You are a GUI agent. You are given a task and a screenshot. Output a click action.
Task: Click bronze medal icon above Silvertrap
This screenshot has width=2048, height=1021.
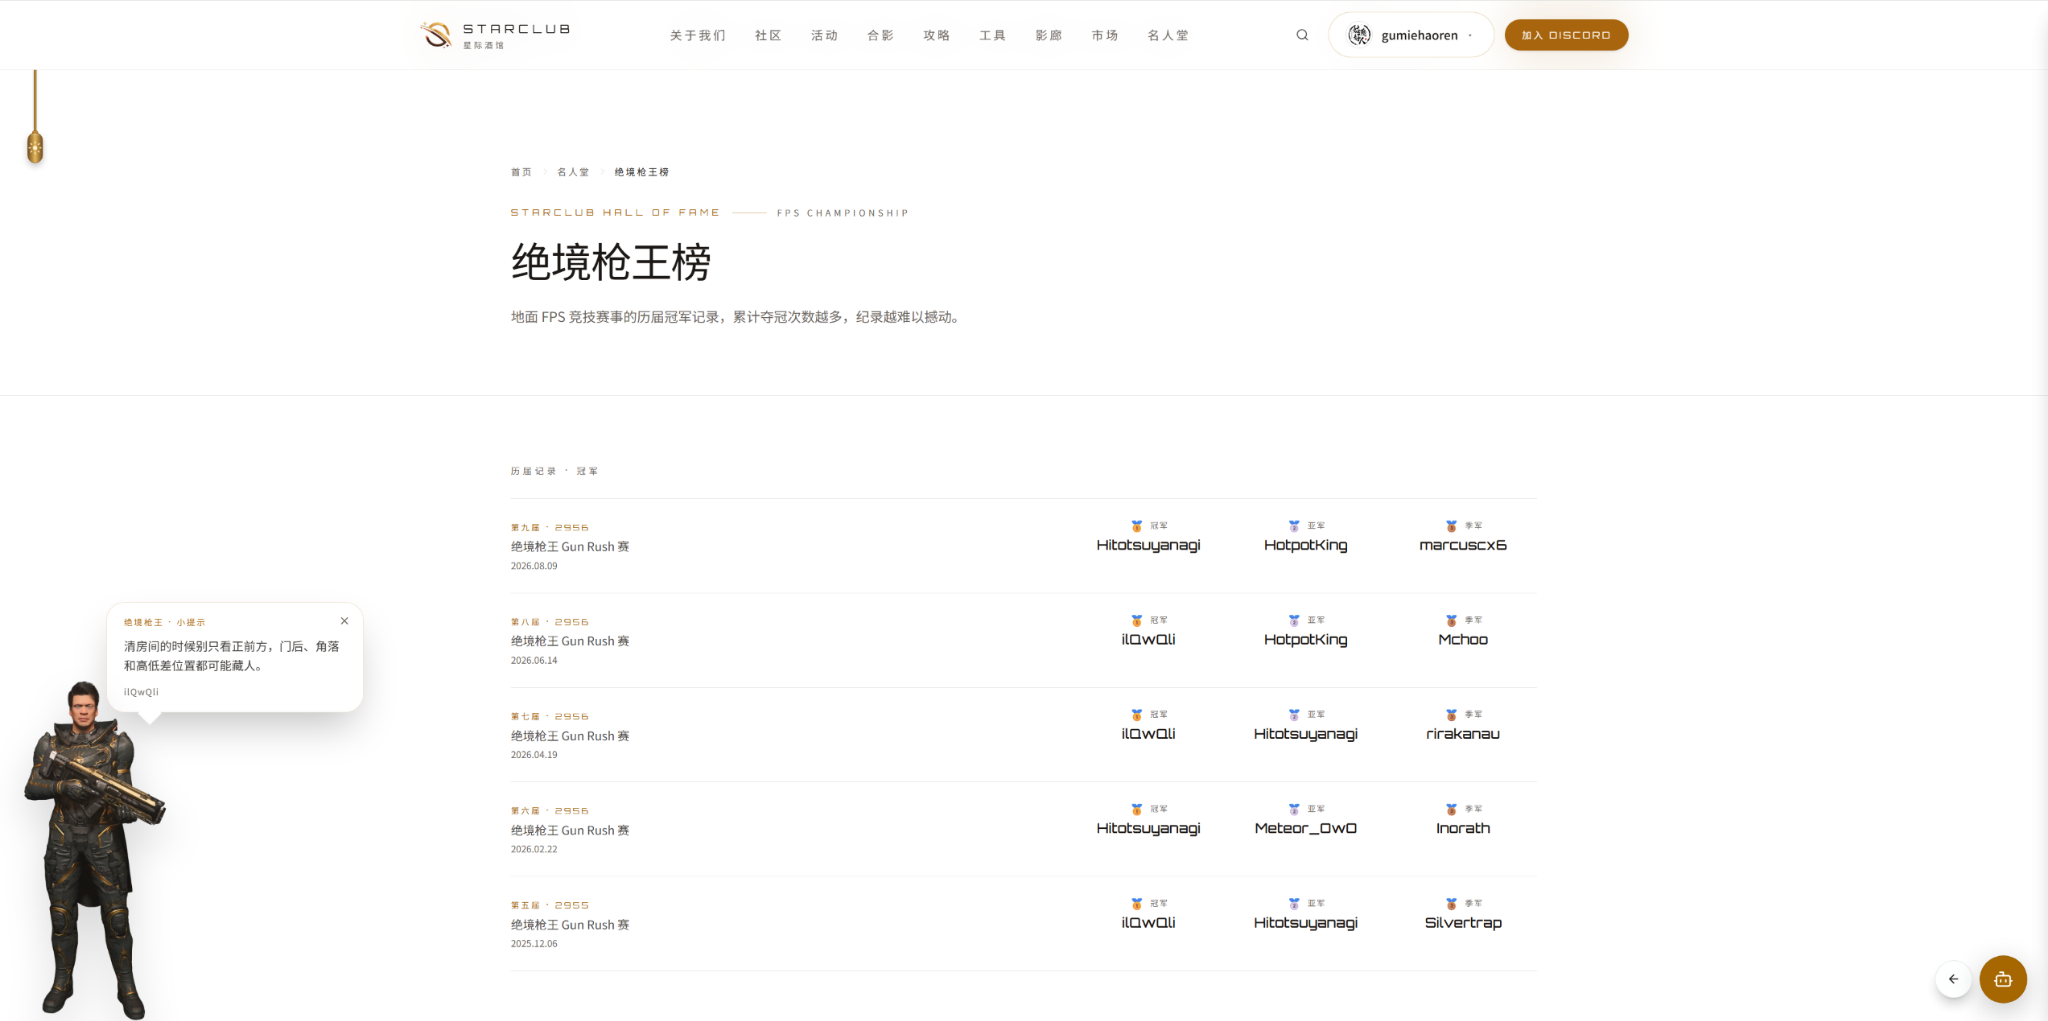[x=1450, y=904]
